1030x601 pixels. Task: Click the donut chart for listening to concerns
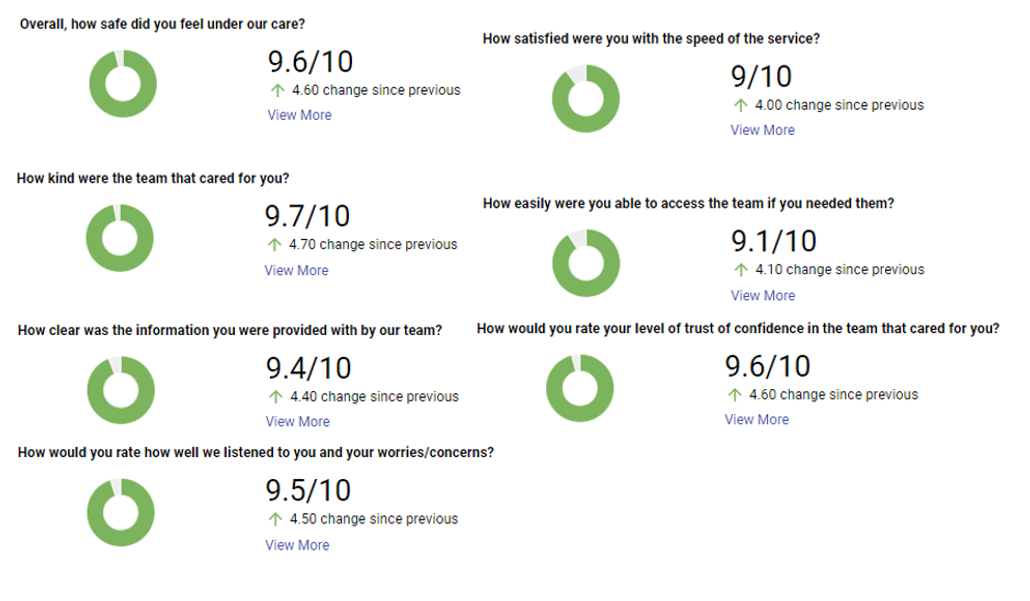click(x=121, y=512)
